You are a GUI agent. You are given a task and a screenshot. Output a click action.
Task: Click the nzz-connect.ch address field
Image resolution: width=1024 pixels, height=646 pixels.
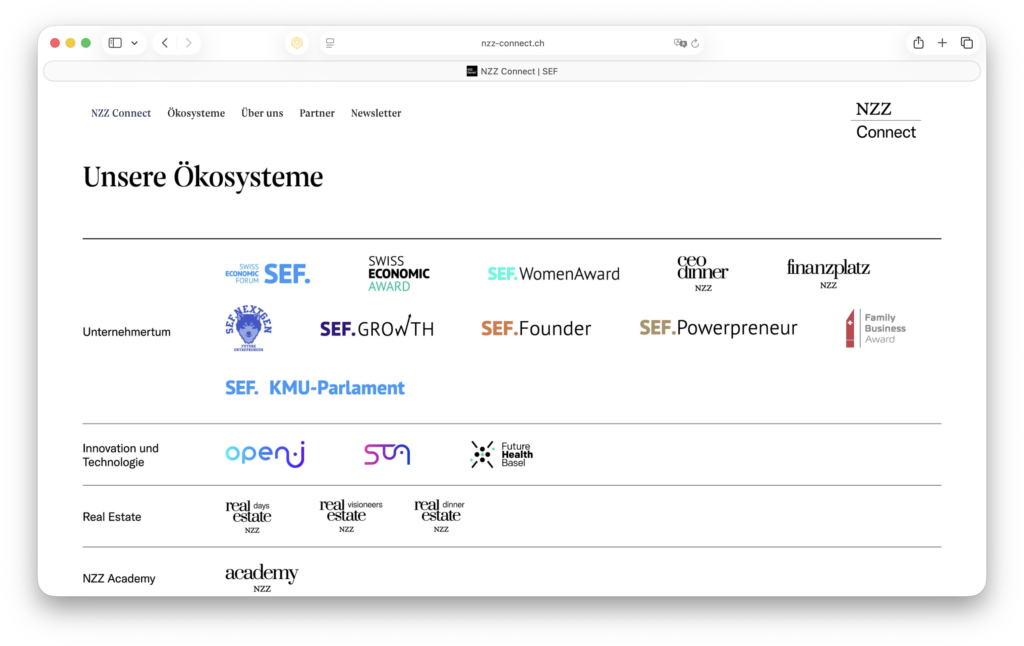(x=512, y=43)
